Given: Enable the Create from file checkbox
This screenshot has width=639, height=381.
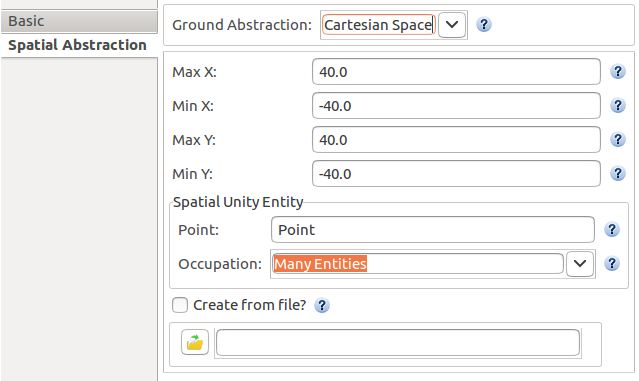Looking at the screenshot, I should (x=180, y=305).
